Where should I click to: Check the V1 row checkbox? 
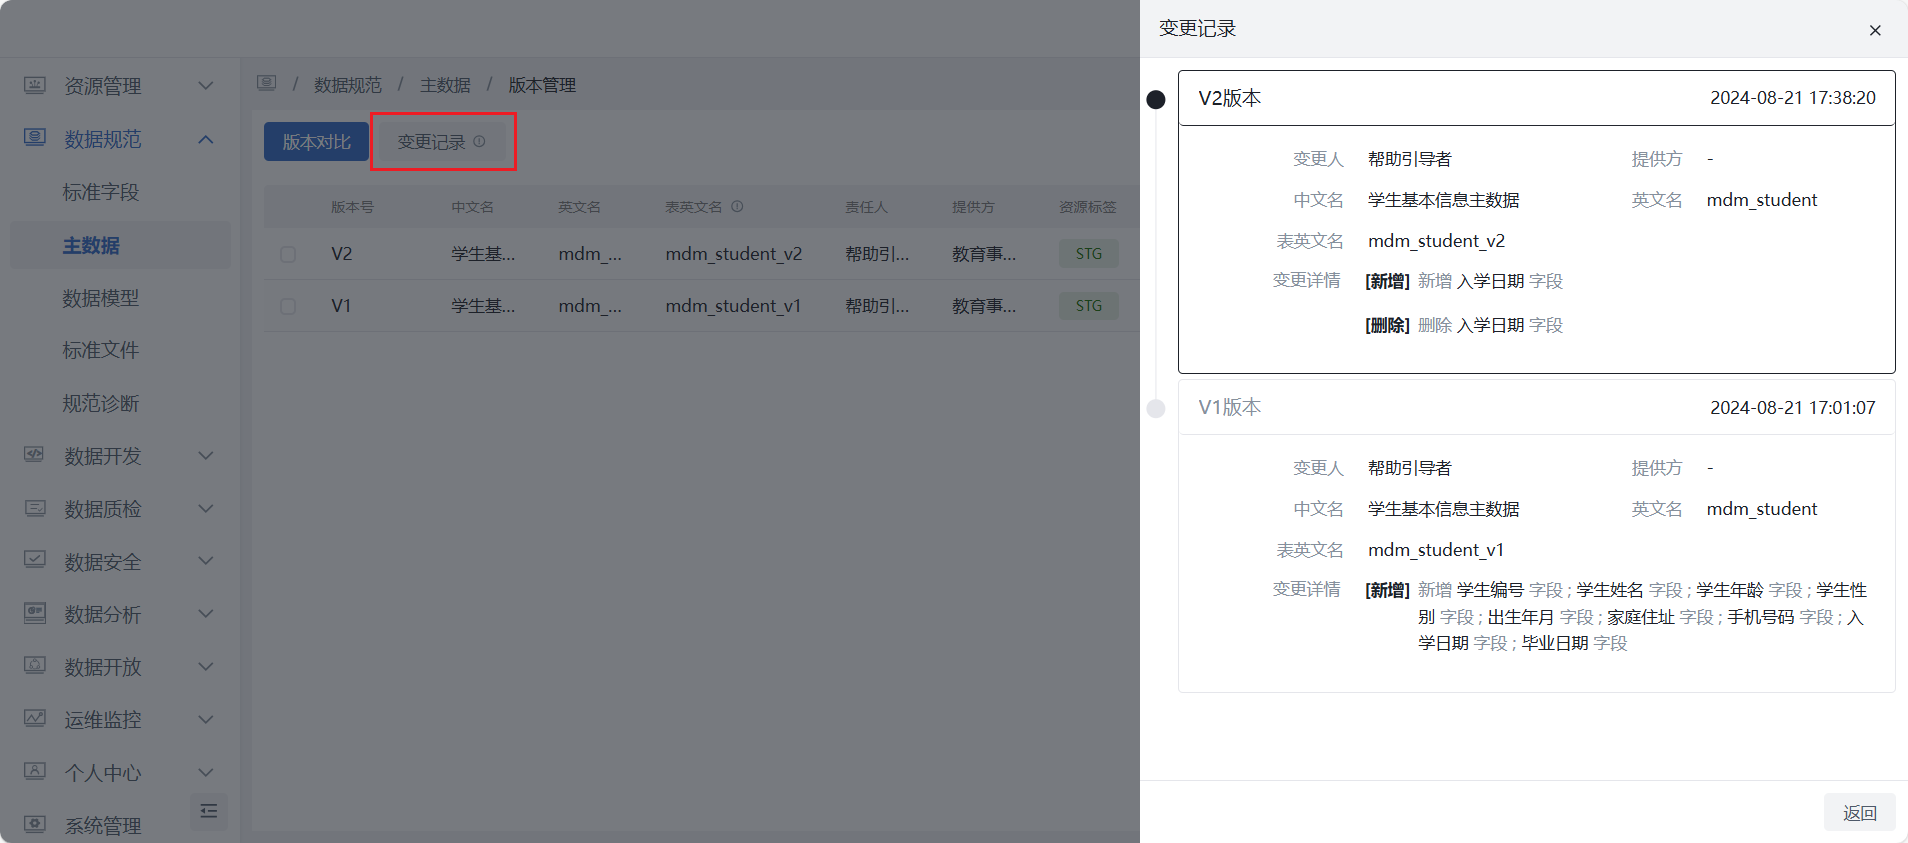[288, 306]
